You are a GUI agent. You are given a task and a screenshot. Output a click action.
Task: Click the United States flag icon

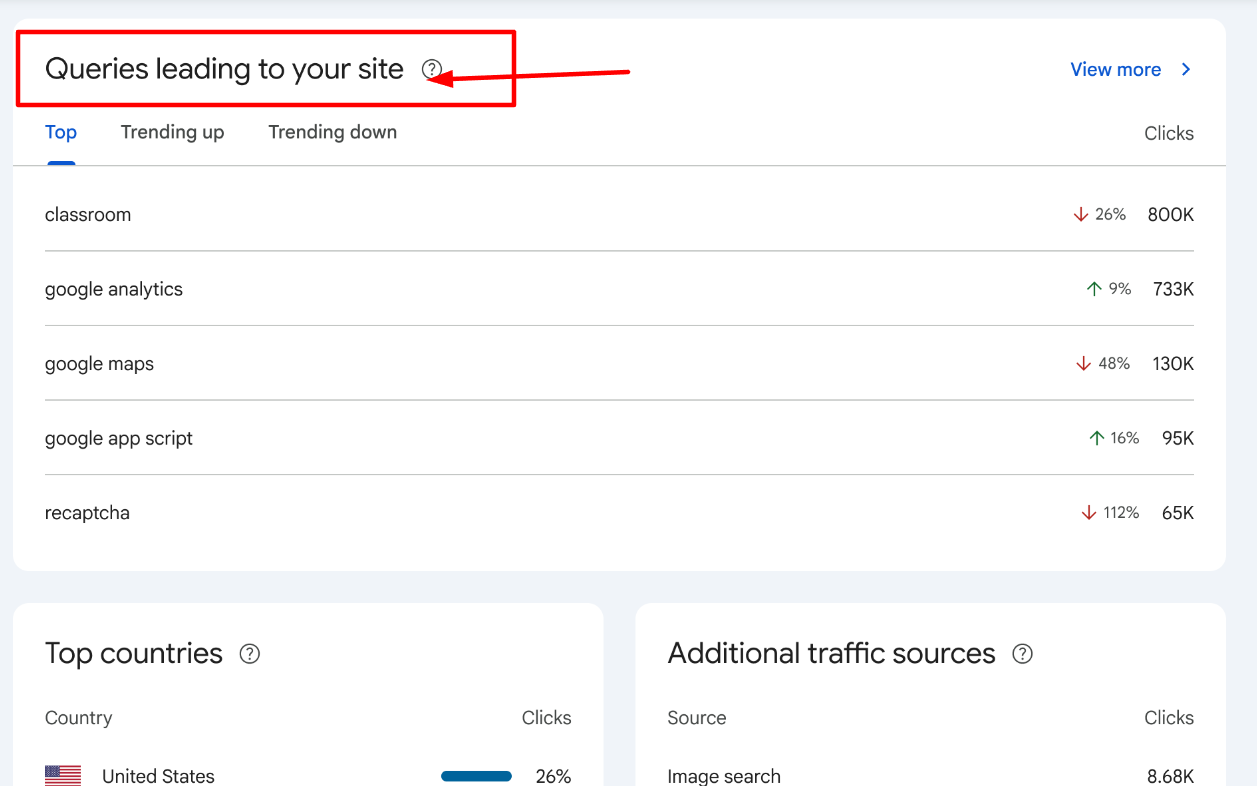point(62,774)
